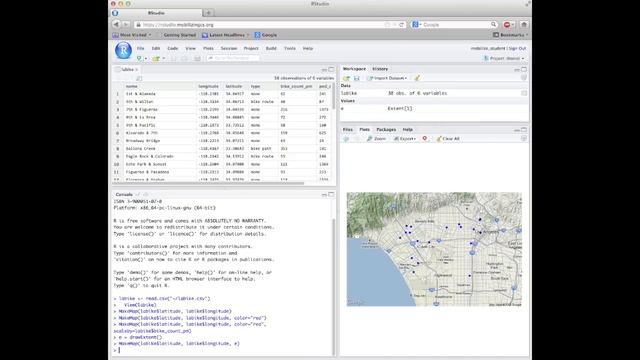The width and height of the screenshot is (640, 360).
Task: Select the labike data viewer tab
Action: pos(127,69)
